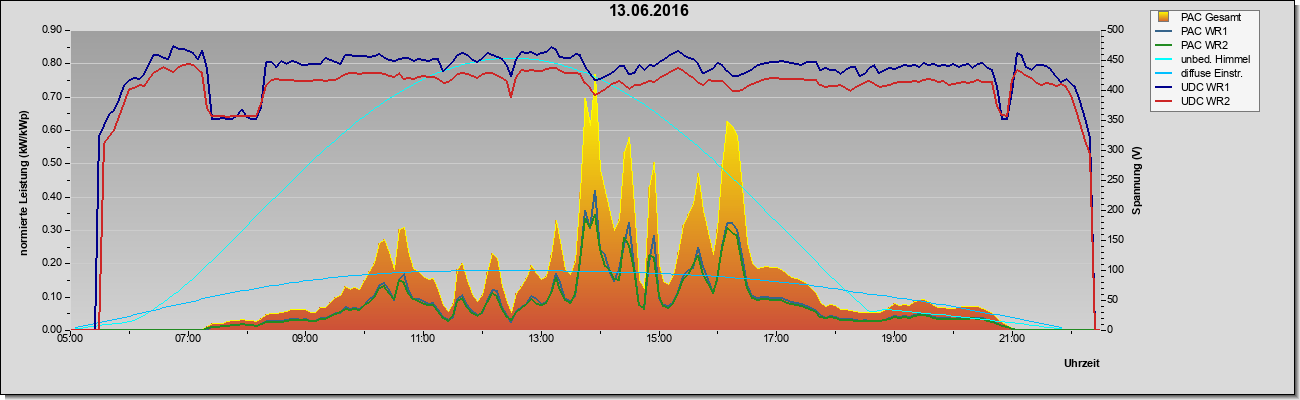
Task: Click the UDC WR1 dark blue legend line
Action: pyautogui.click(x=1165, y=88)
